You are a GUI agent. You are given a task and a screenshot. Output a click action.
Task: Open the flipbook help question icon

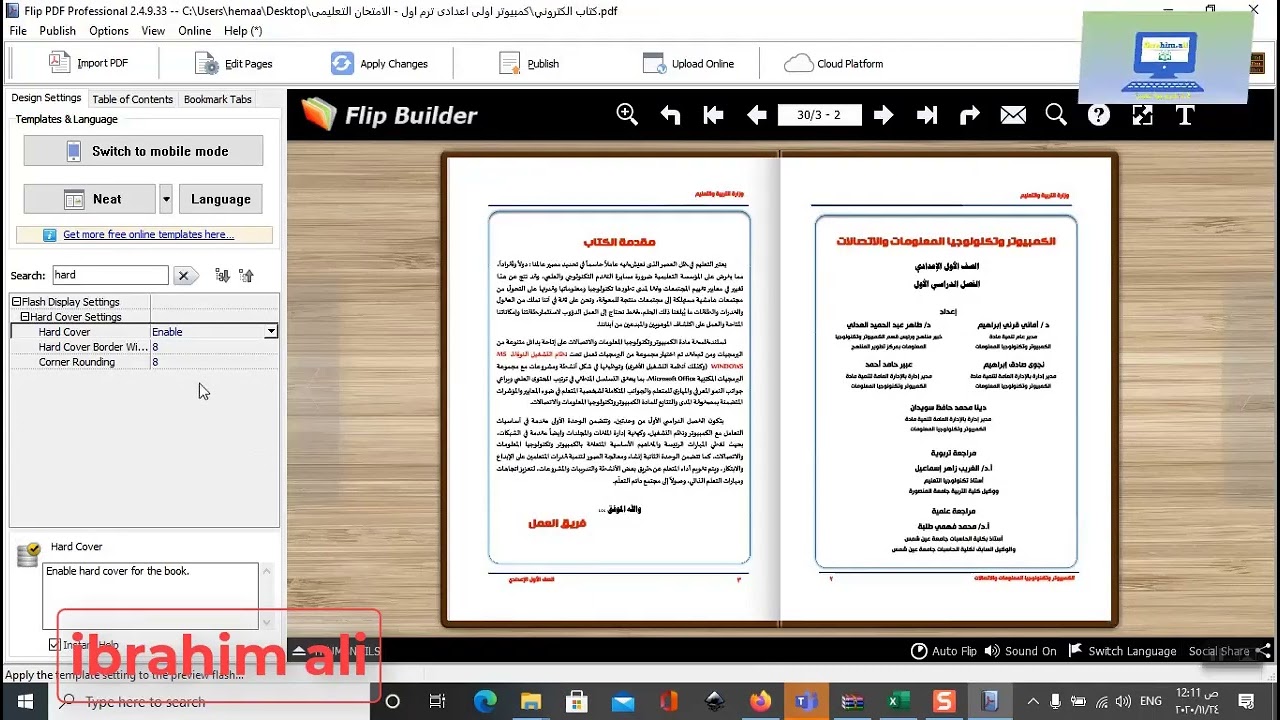tap(1099, 115)
